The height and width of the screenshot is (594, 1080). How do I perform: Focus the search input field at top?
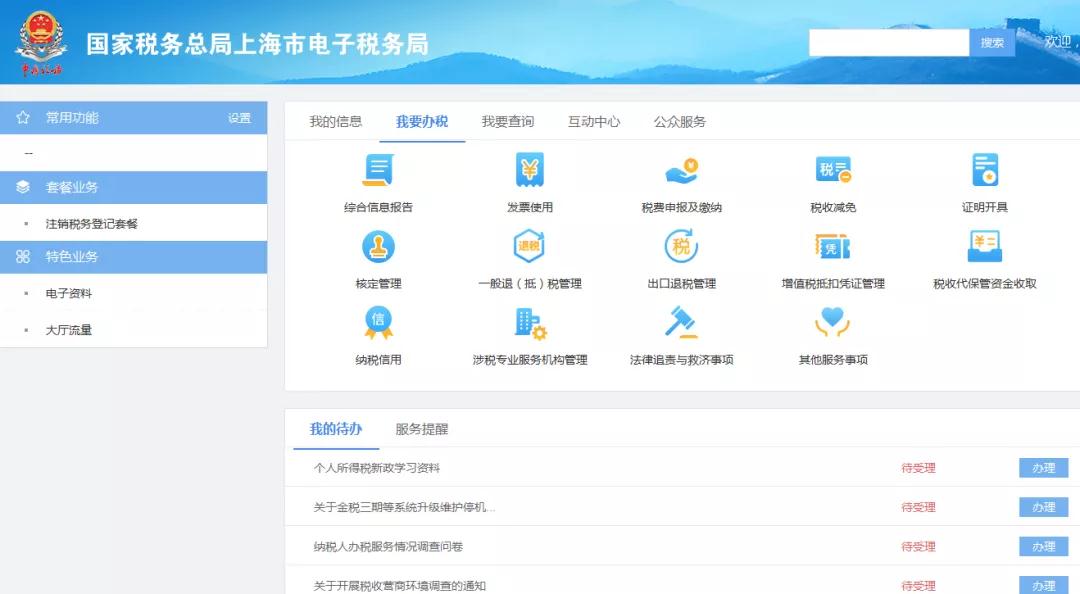point(888,43)
